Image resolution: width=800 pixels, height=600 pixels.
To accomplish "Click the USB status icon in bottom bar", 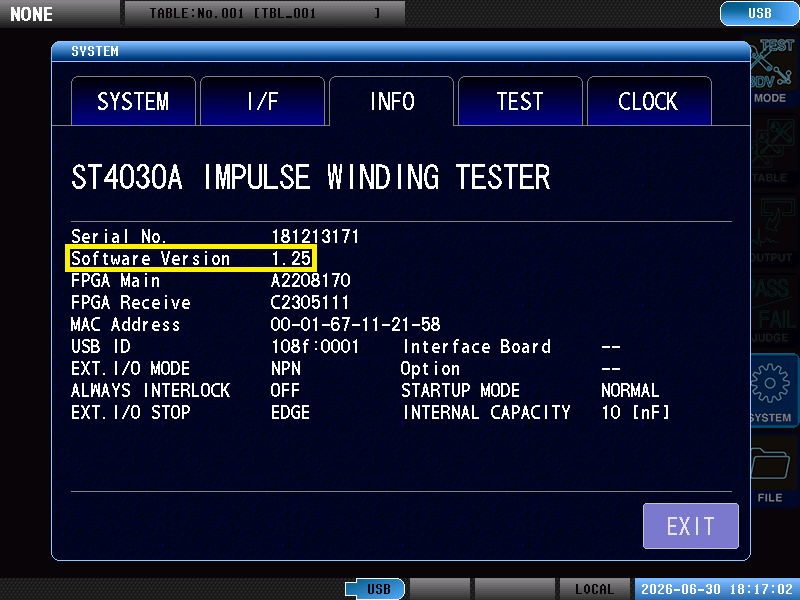I will [x=376, y=589].
